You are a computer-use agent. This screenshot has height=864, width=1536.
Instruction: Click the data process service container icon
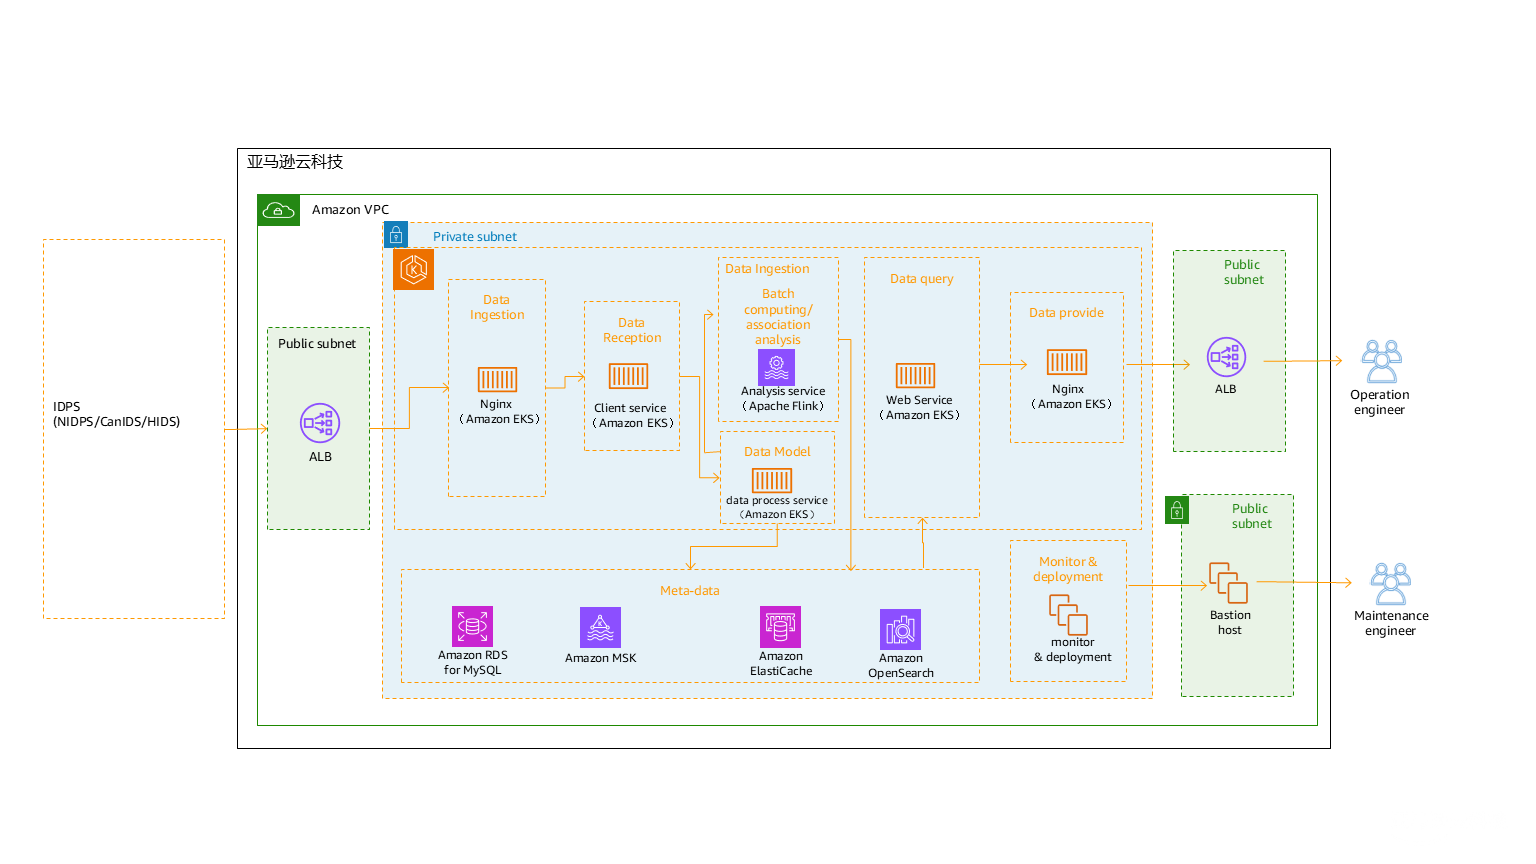(x=772, y=480)
